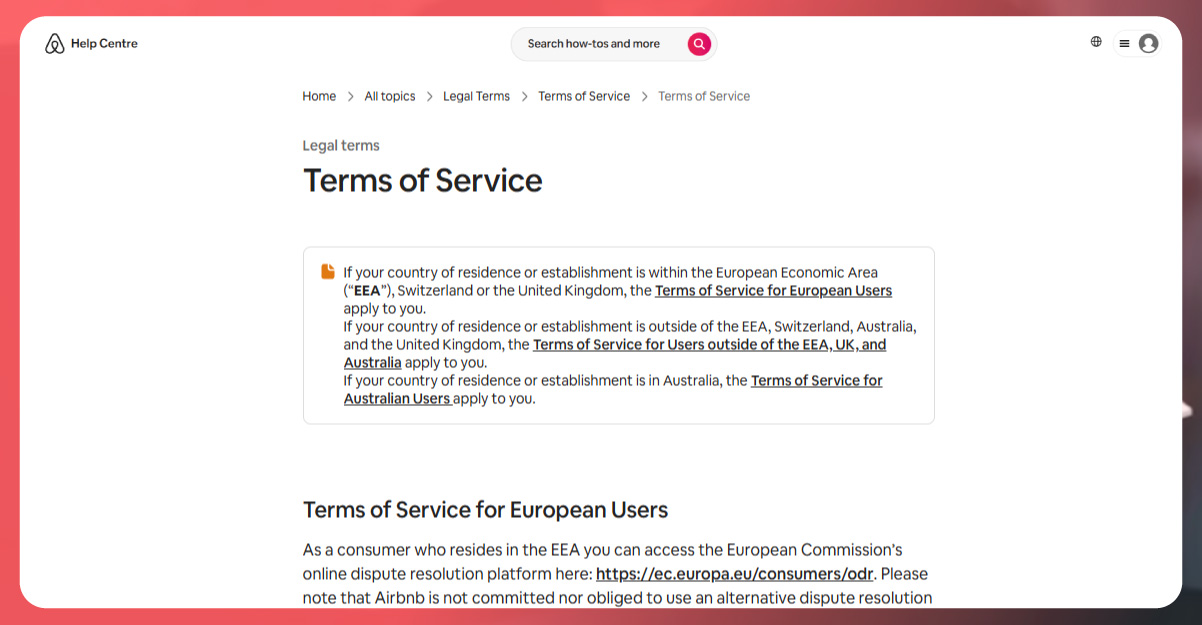The width and height of the screenshot is (1202, 625).
Task: Navigate to the Legal Terms breadcrumb
Action: pos(476,97)
